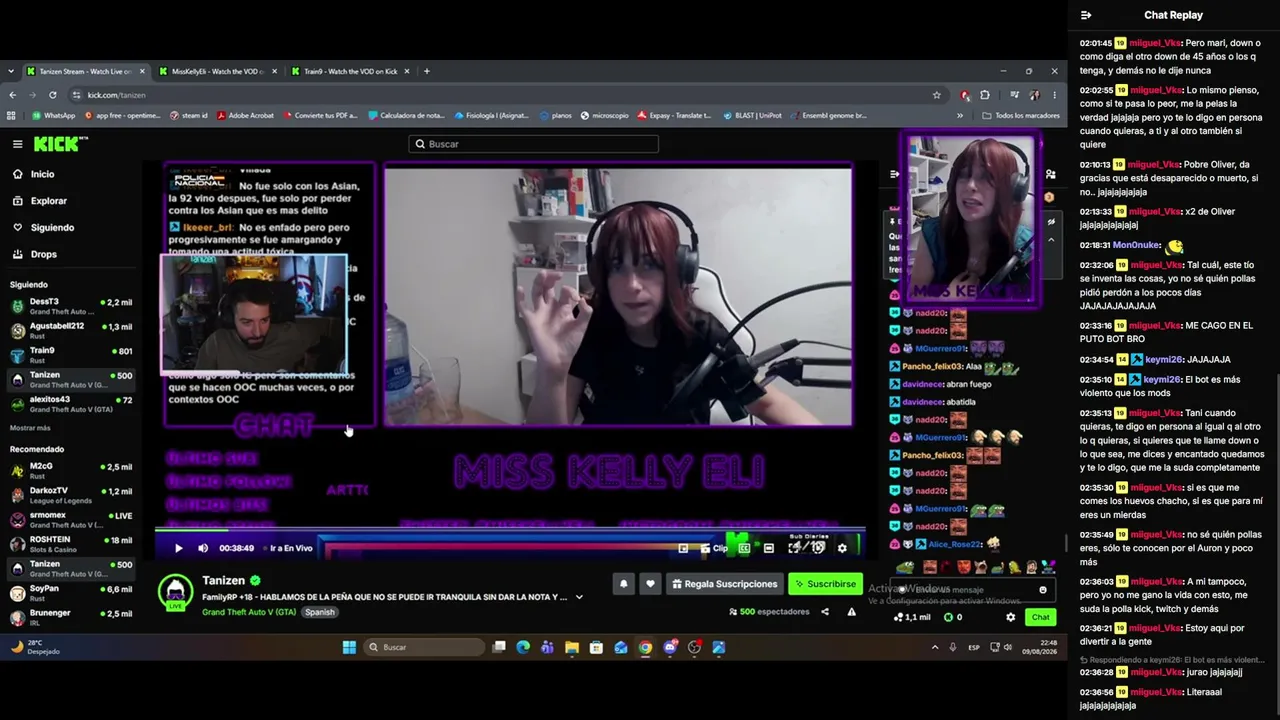Open Google Chrome from the taskbar
The height and width of the screenshot is (720, 1280).
tap(646, 647)
